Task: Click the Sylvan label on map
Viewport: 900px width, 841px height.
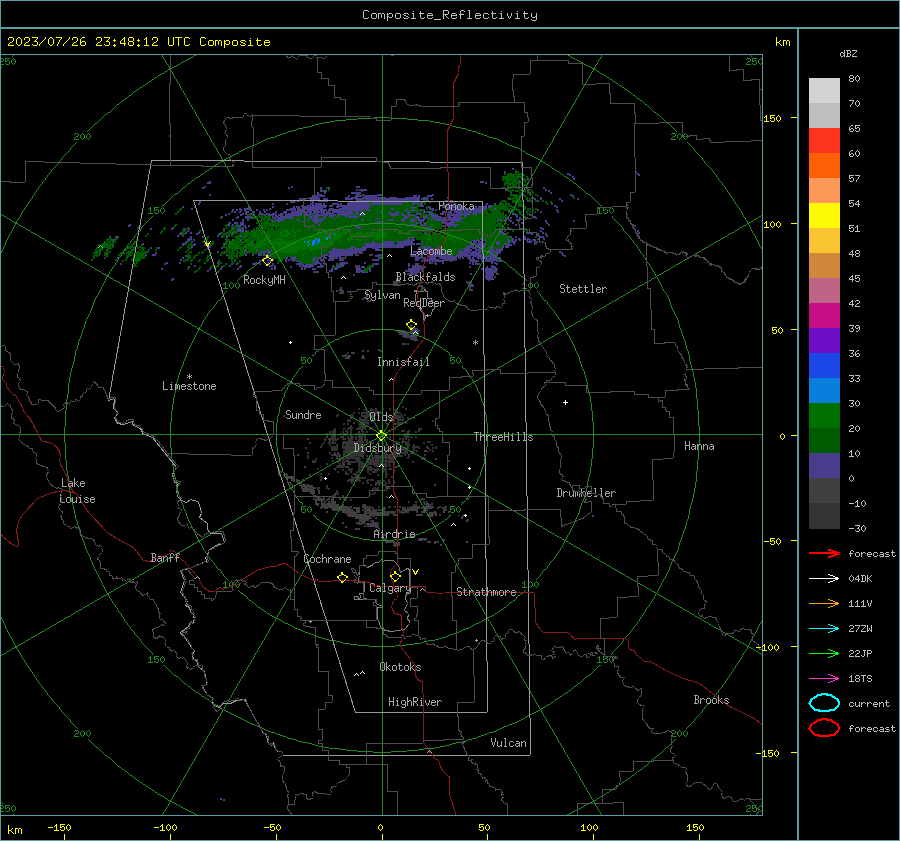Action: [x=382, y=295]
